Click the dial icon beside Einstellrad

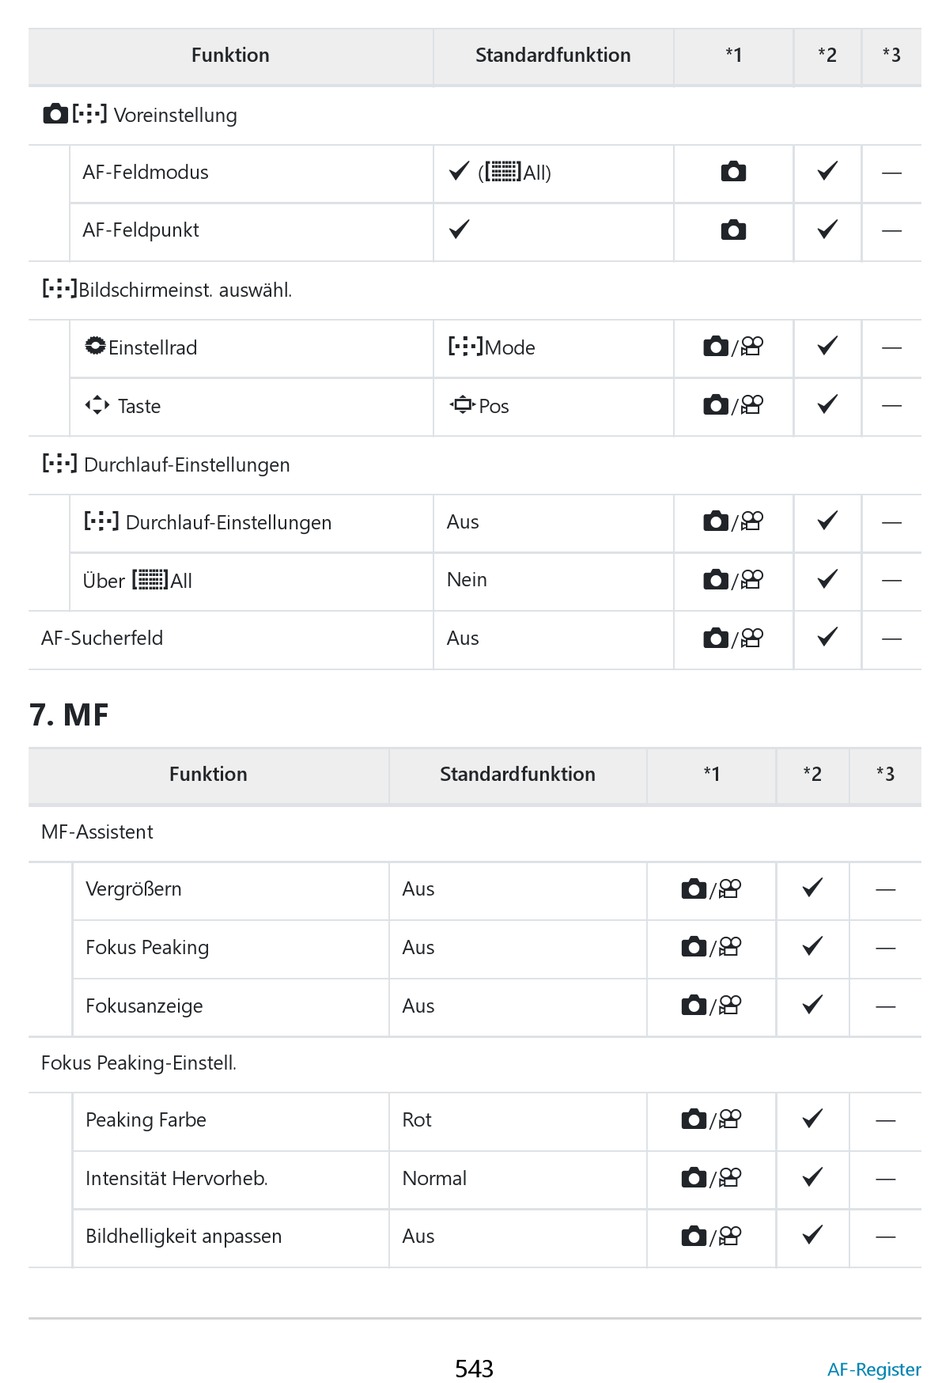tap(95, 346)
